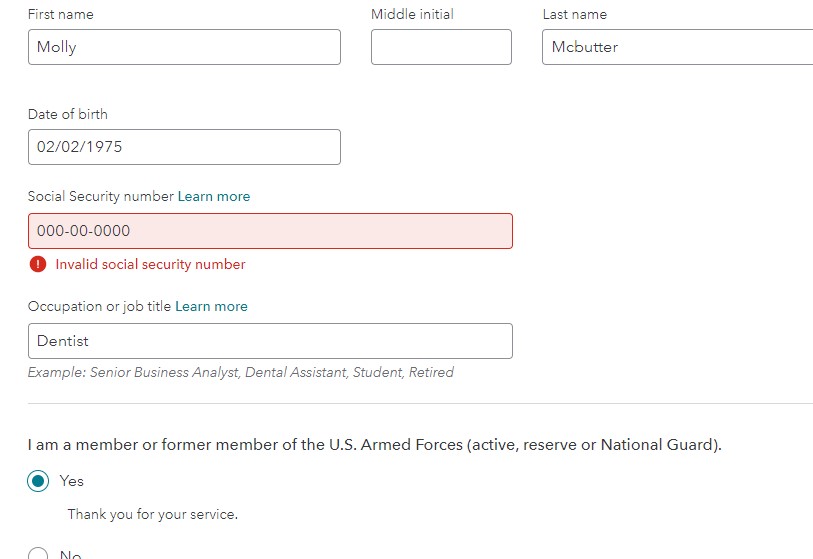The image size is (813, 559).
Task: Click the Last name label
Action: coord(574,14)
